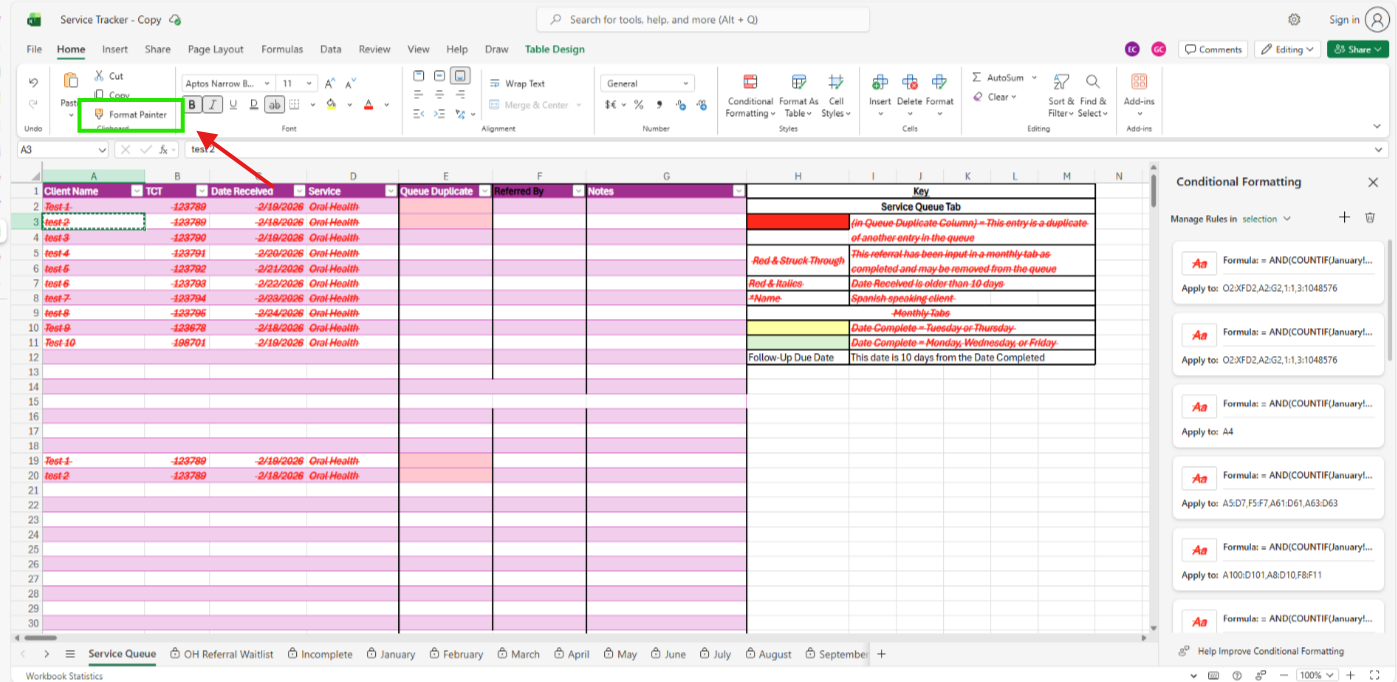Screen dimensions: 1397x682
Task: Open the File menu
Action: (x=34, y=49)
